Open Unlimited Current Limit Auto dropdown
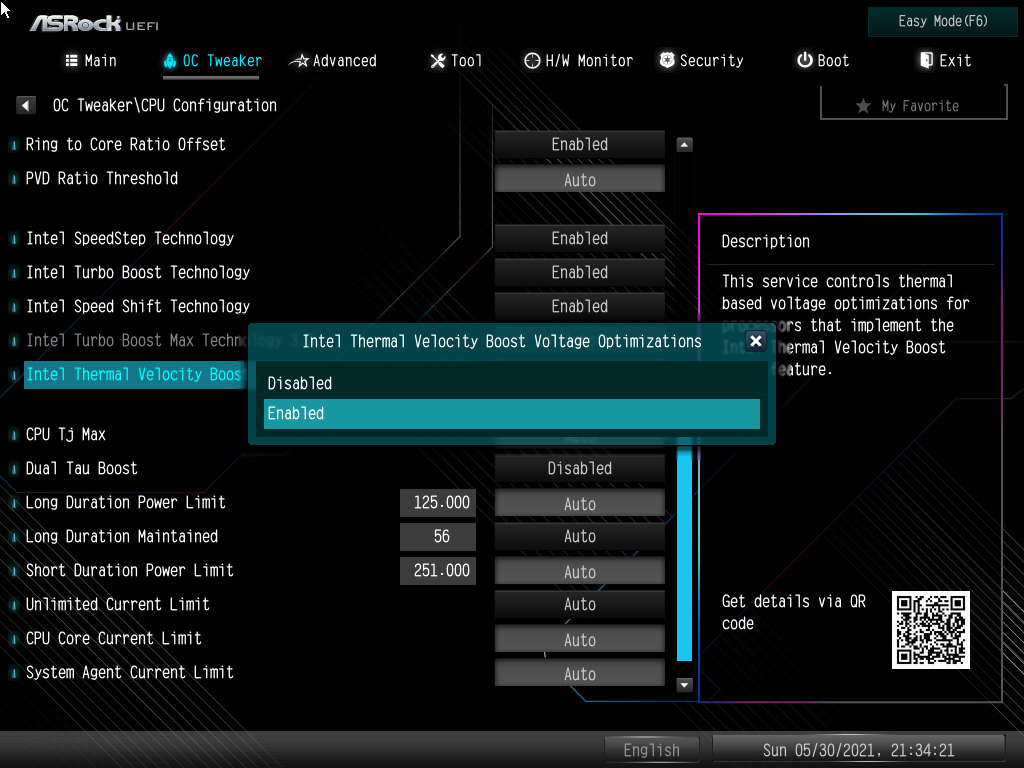 579,604
